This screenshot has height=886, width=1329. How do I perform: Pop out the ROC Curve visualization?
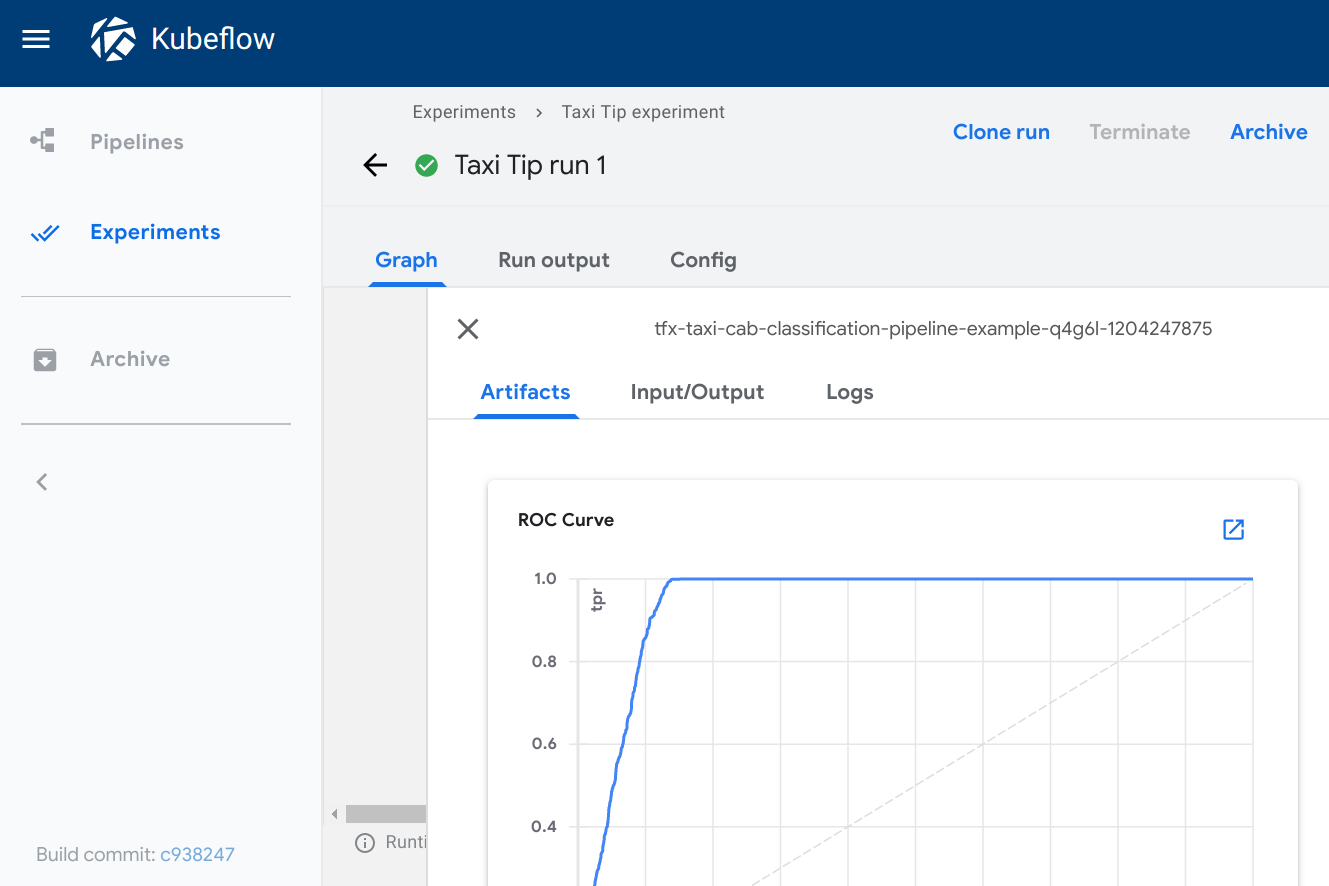pos(1233,529)
